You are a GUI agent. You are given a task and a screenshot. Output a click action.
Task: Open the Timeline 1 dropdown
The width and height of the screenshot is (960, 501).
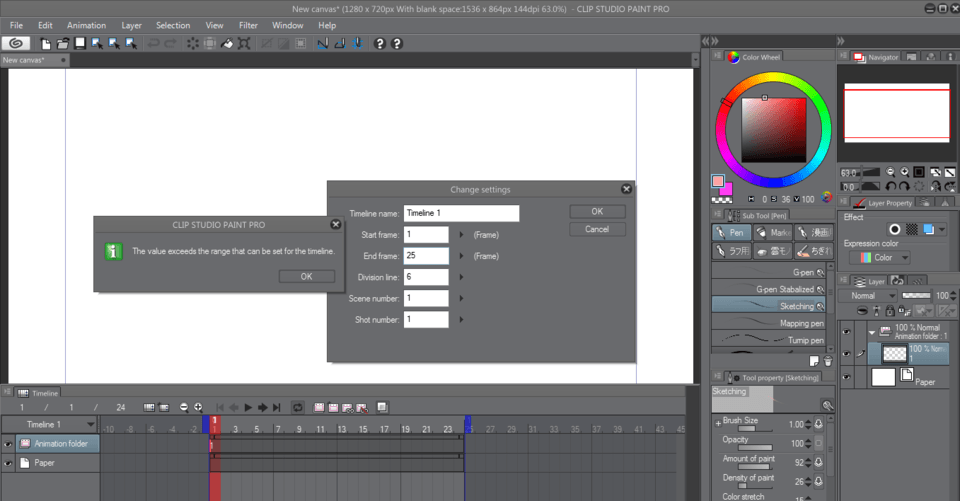pos(91,425)
